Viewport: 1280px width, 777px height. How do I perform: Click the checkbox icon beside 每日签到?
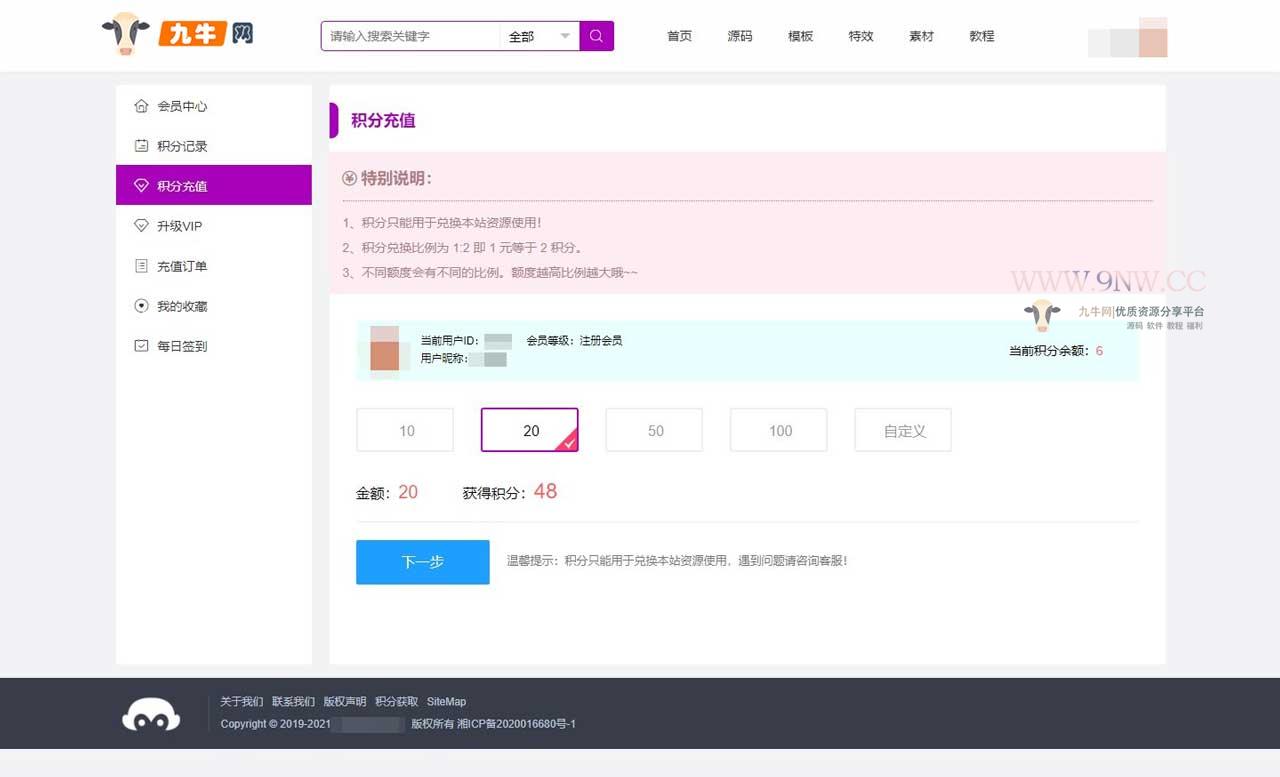tap(141, 346)
